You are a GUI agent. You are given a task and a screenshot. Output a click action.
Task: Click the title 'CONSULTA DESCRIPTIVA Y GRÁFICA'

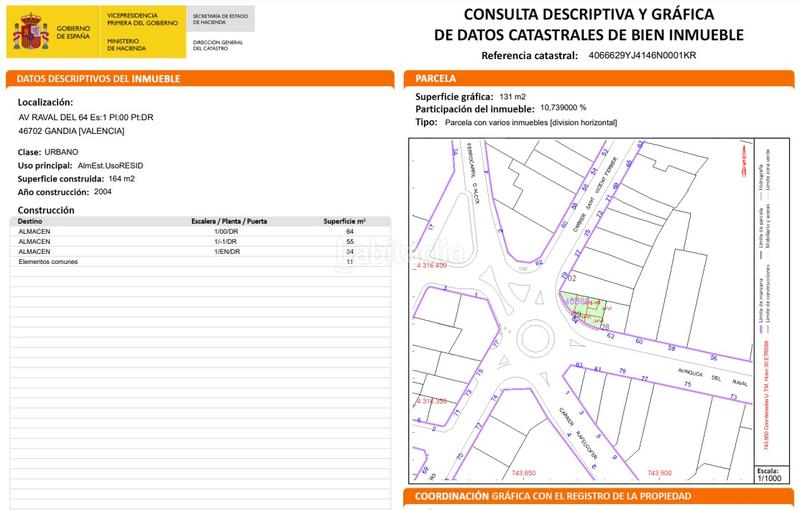(x=589, y=14)
